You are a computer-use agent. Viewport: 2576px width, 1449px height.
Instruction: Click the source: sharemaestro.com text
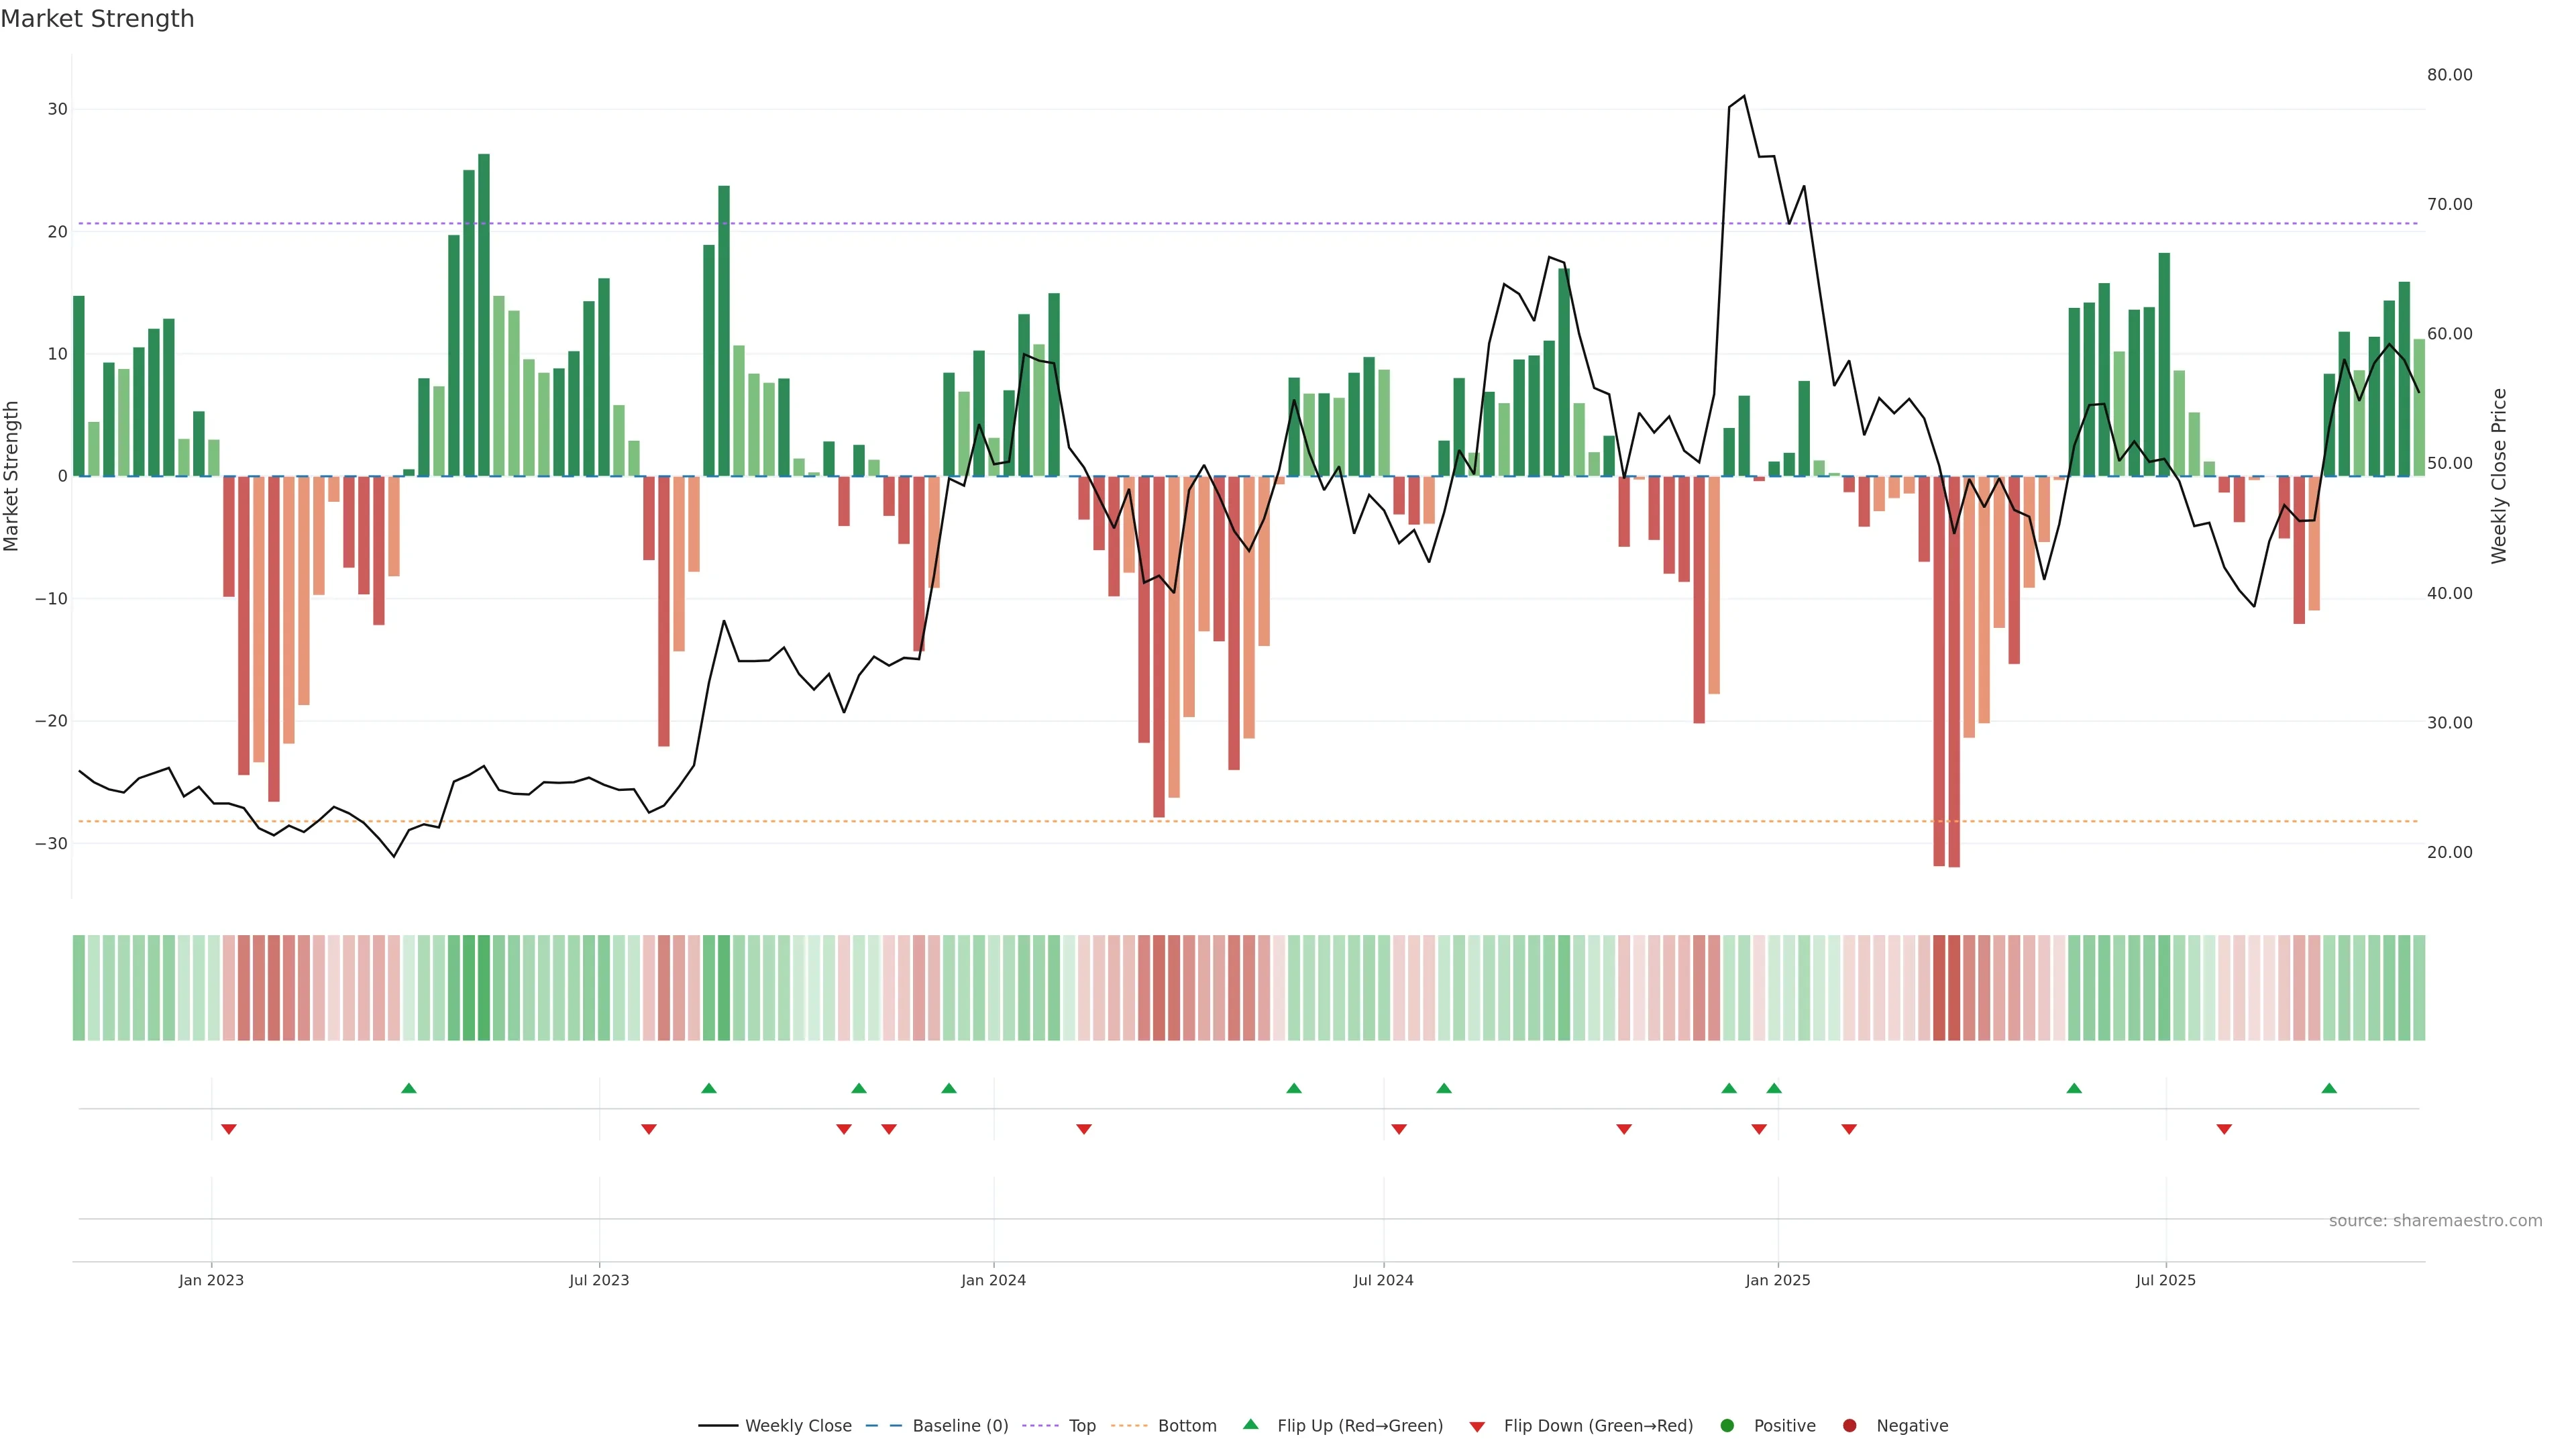pos(2435,1221)
